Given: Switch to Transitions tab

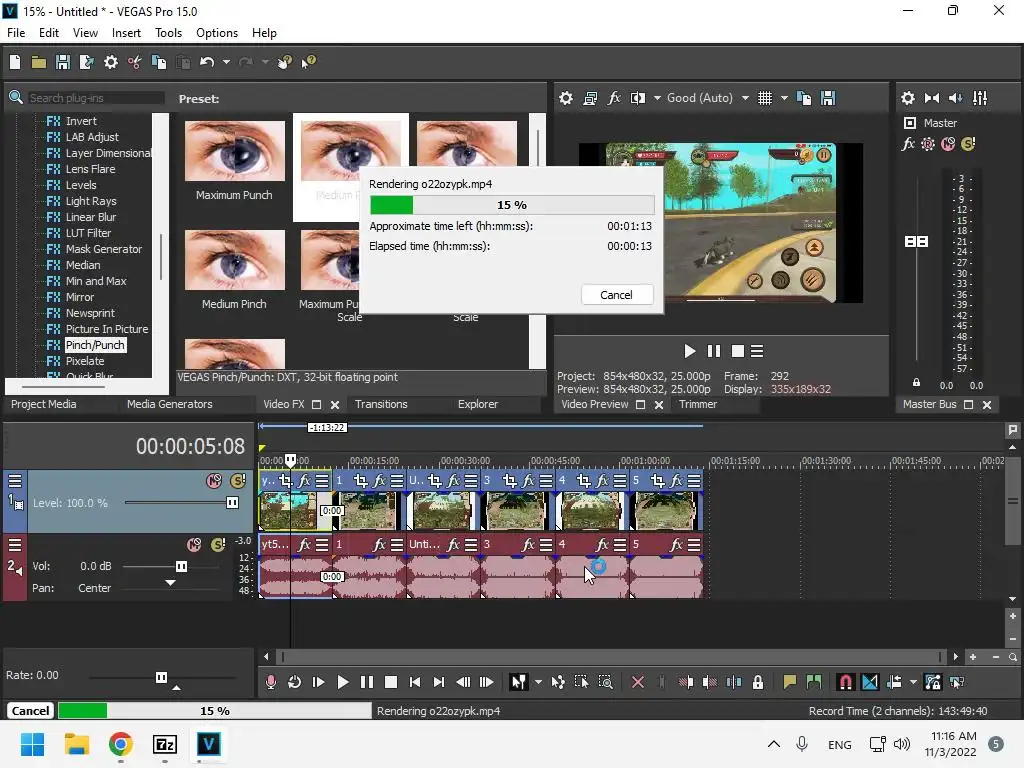Looking at the screenshot, I should pos(381,404).
